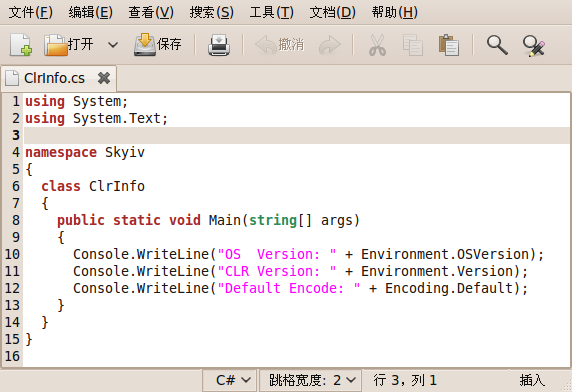Open the 文件(F) menu
The image size is (572, 392).
(x=31, y=12)
